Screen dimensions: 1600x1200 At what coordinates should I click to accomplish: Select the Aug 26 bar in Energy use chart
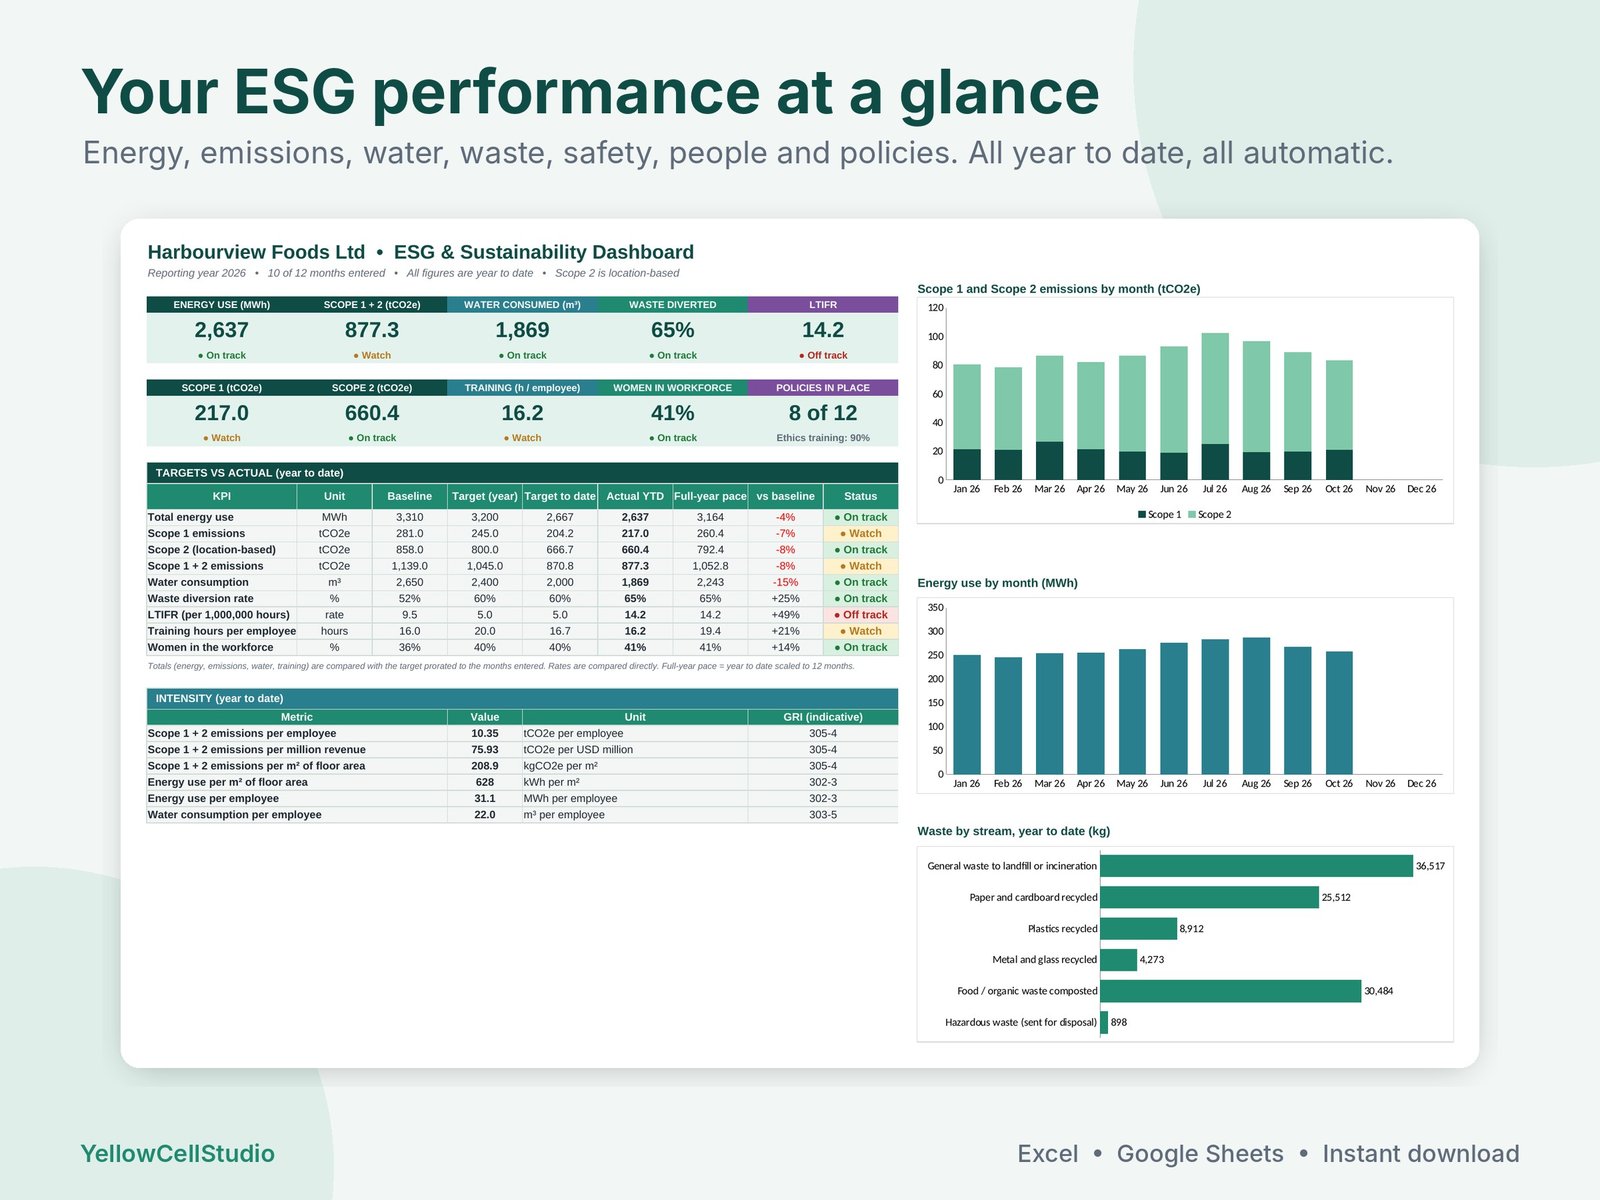pos(1256,706)
